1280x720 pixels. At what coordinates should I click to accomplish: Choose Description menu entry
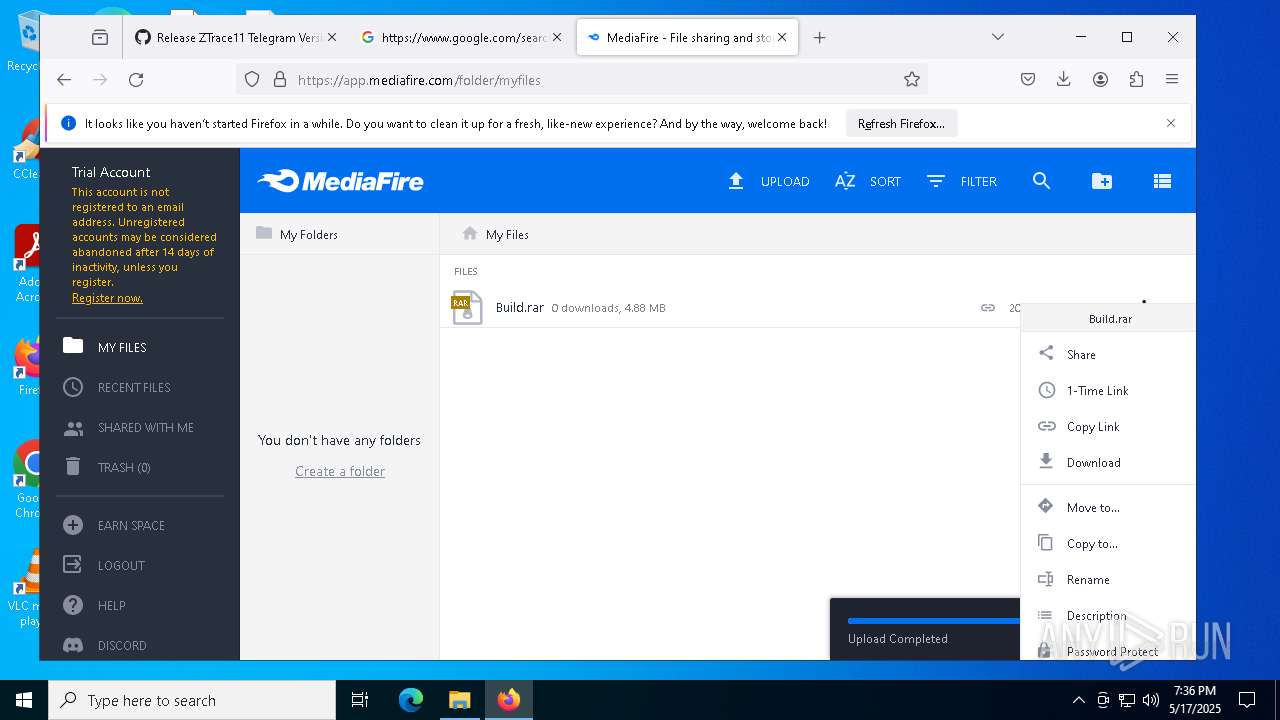1108,615
